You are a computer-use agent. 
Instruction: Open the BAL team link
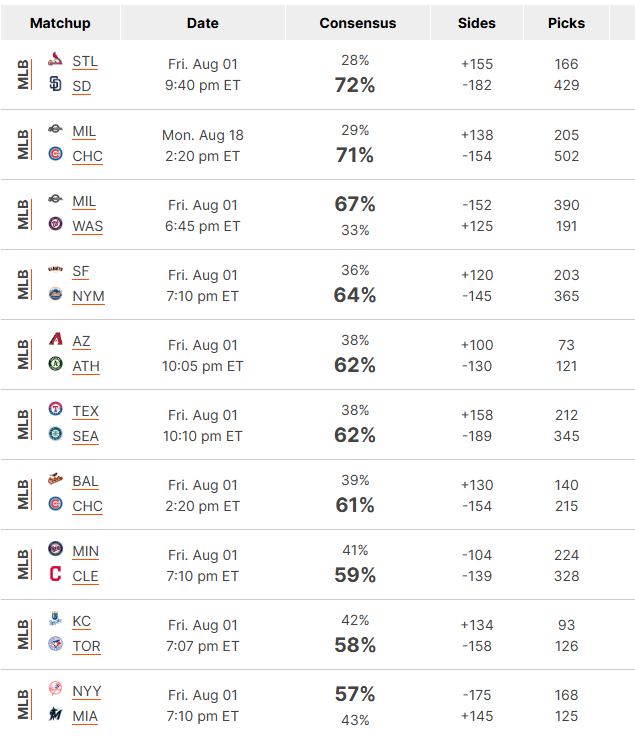[x=85, y=481]
